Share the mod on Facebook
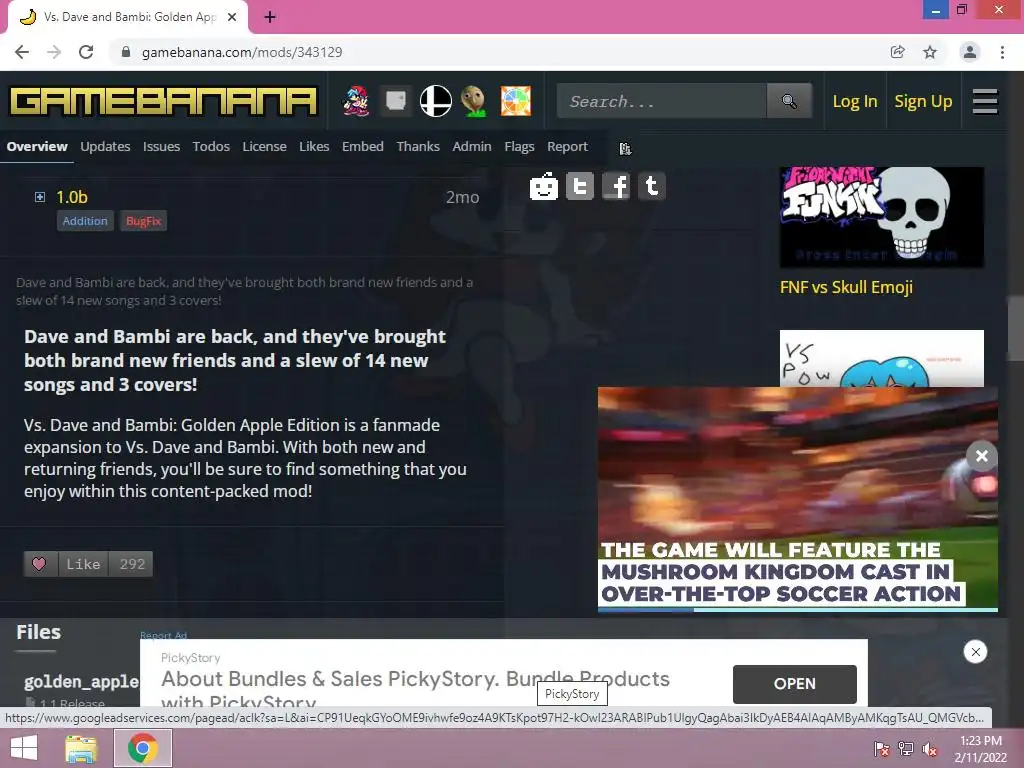Viewport: 1024px width, 768px height. coord(616,187)
